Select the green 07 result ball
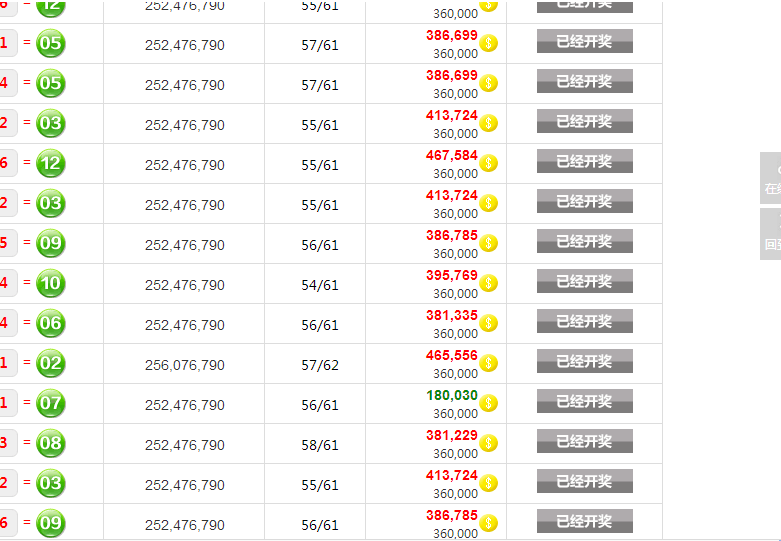The width and height of the screenshot is (781, 541). 50,403
